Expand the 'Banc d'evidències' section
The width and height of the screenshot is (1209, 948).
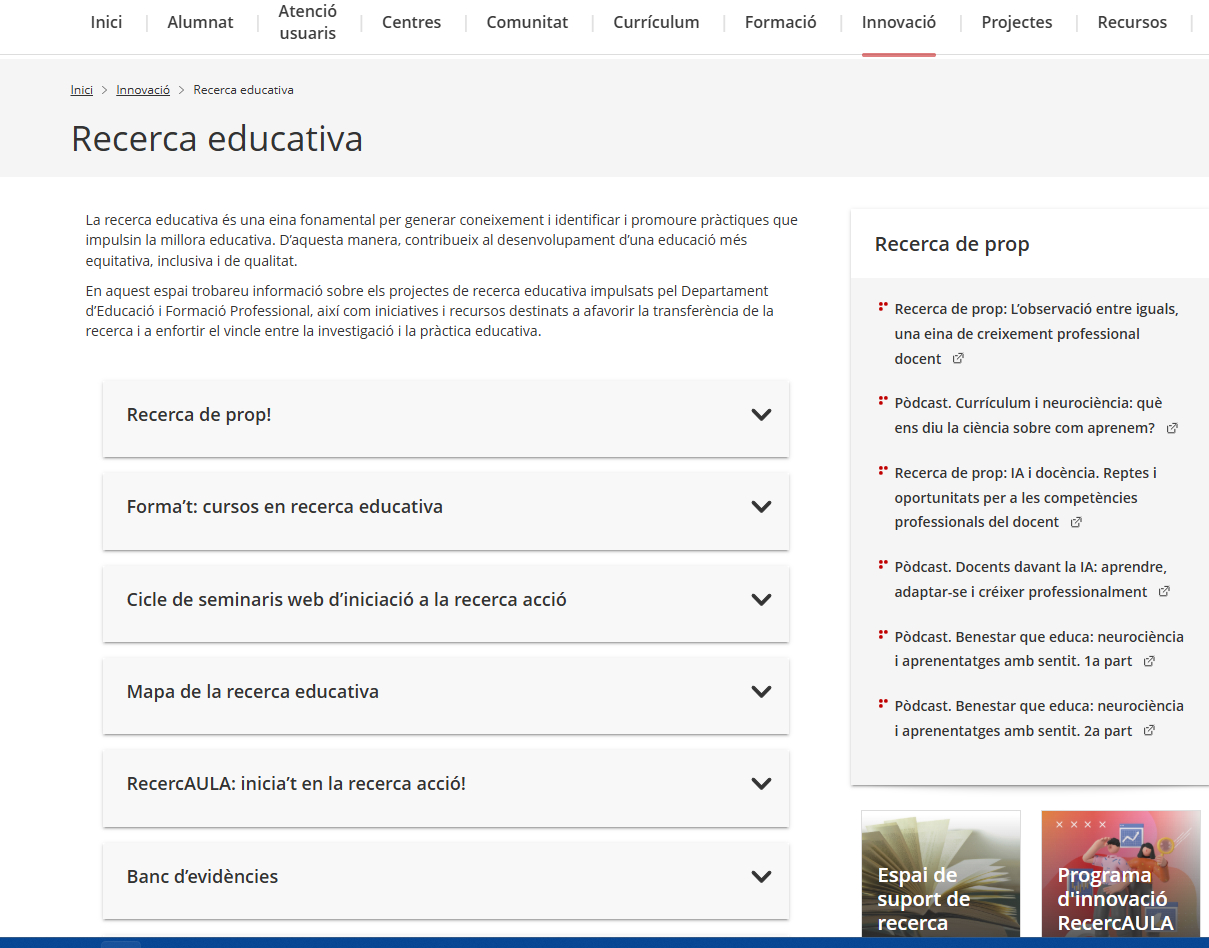tap(761, 877)
